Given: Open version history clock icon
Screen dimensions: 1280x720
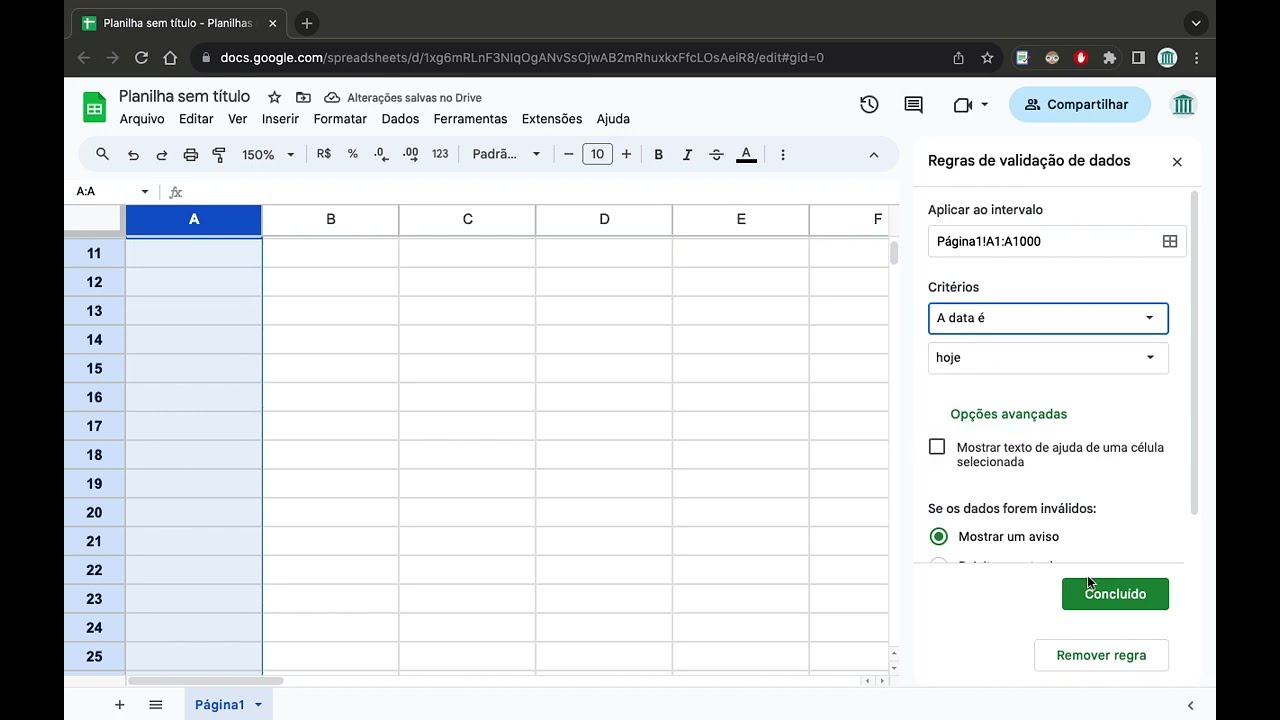Looking at the screenshot, I should point(869,105).
